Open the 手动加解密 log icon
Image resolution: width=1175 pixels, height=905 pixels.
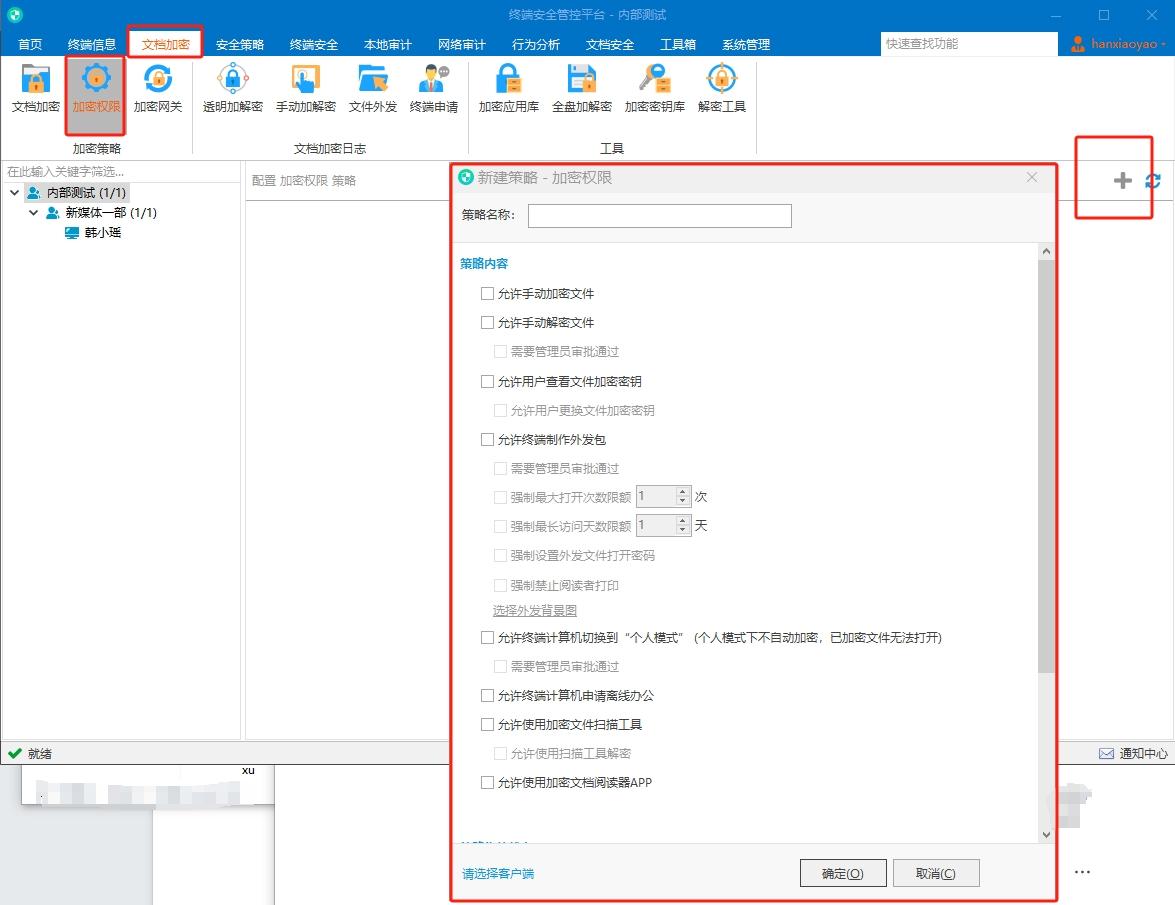(x=306, y=88)
